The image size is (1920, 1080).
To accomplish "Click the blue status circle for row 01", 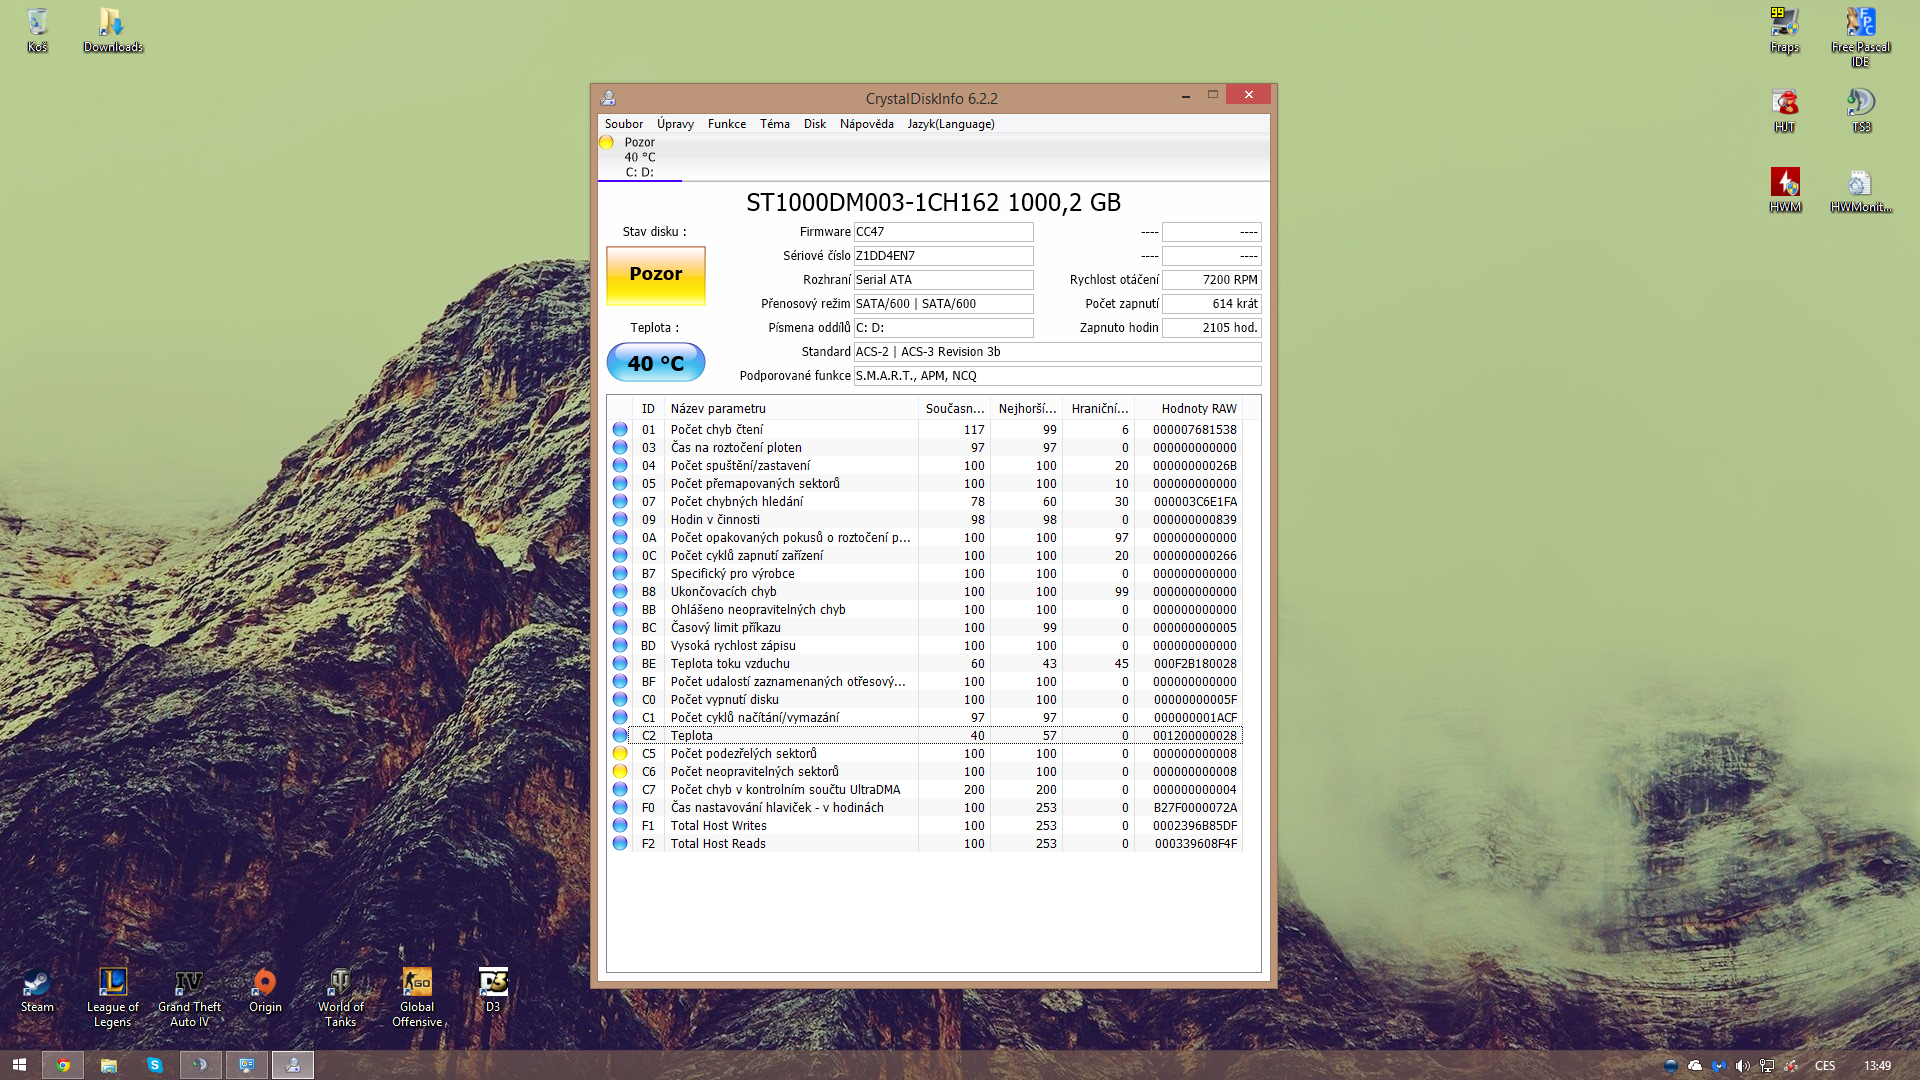I will click(x=620, y=430).
